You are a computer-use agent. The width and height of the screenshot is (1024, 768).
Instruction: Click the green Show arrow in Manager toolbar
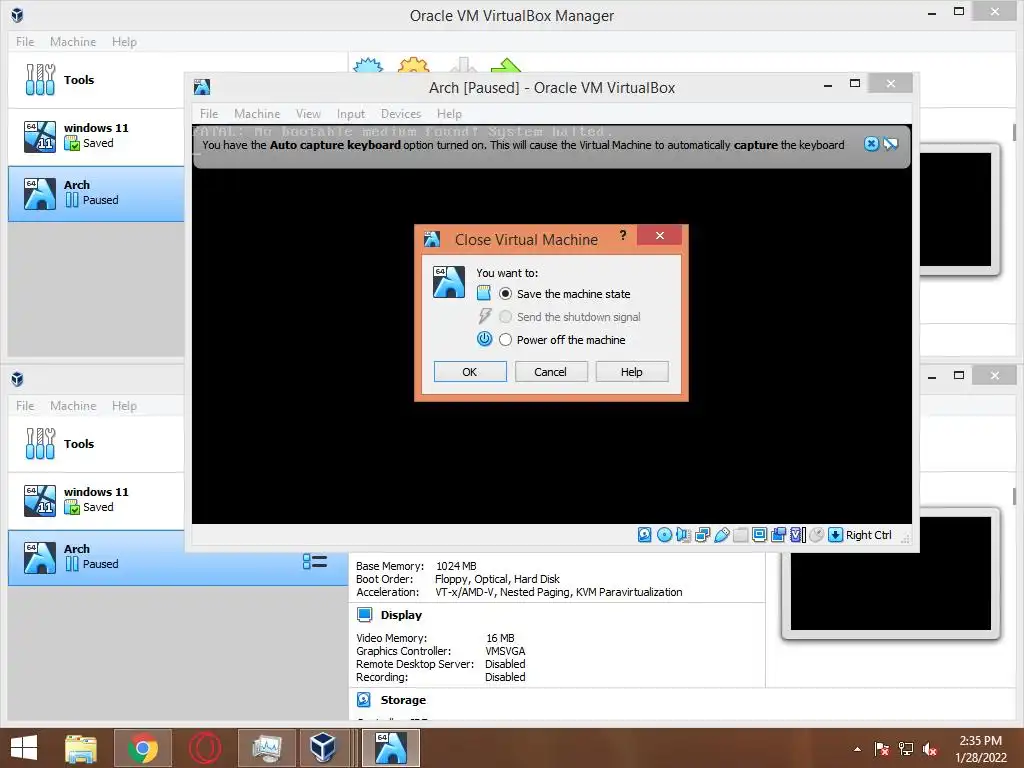[505, 65]
